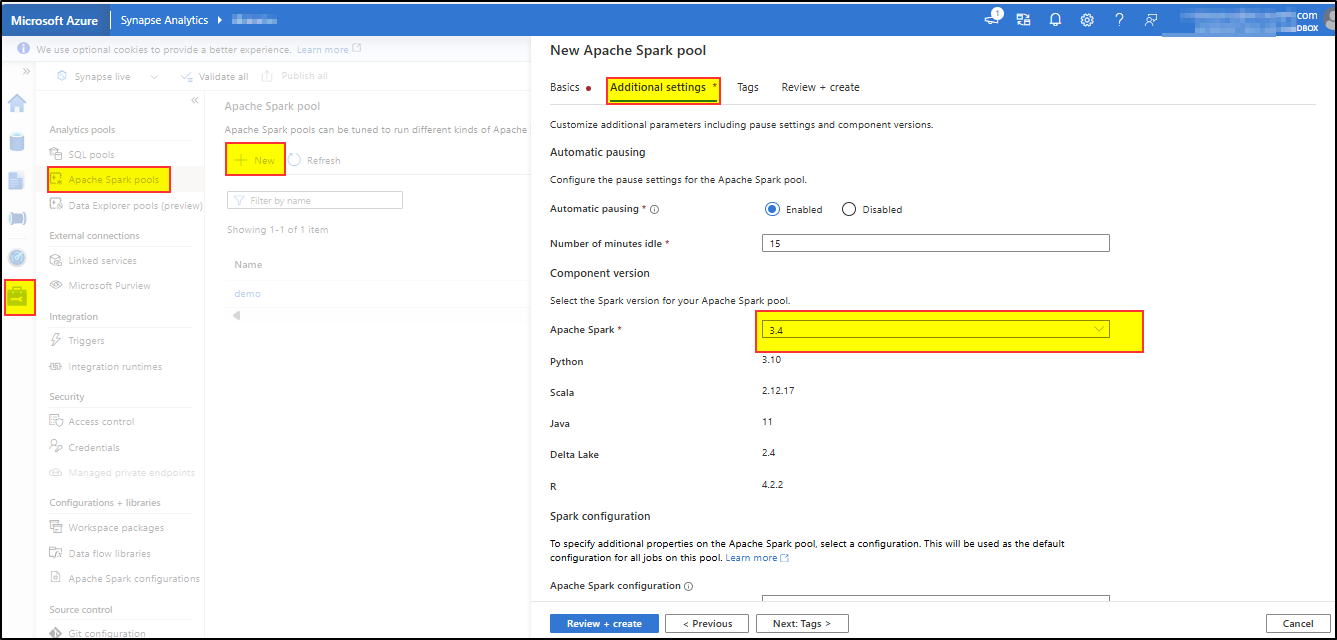
Task: Edit the Number of minutes idle field
Action: coord(936,243)
